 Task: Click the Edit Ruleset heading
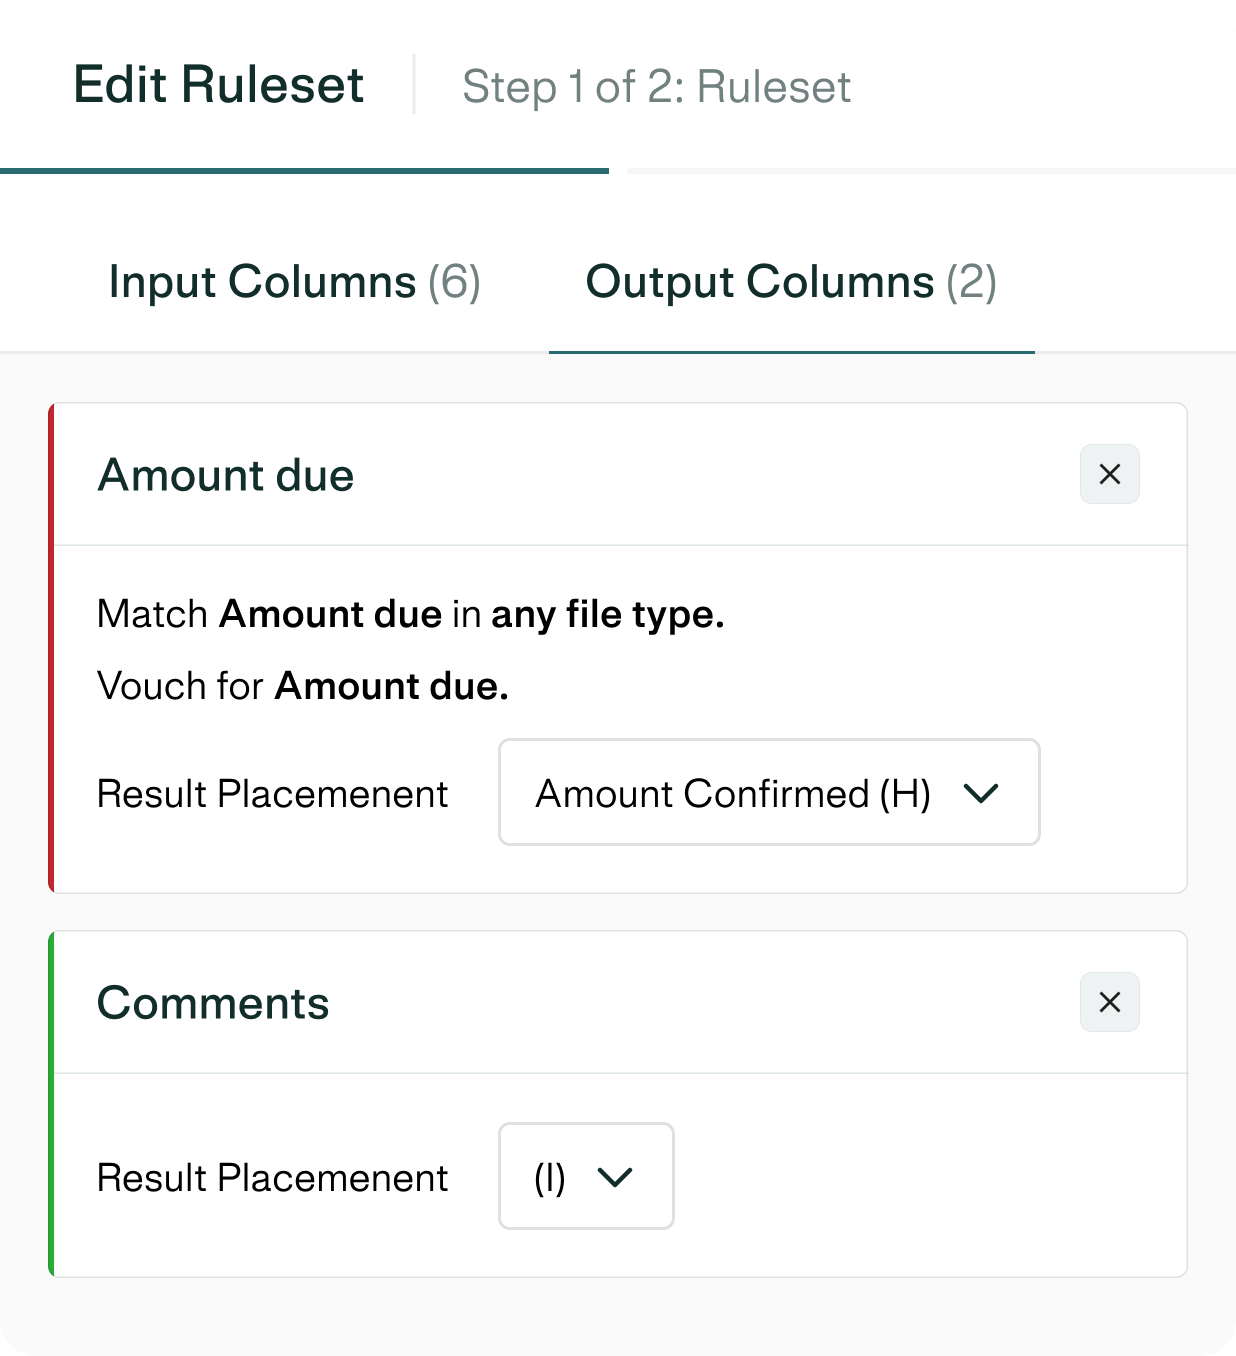pos(219,84)
